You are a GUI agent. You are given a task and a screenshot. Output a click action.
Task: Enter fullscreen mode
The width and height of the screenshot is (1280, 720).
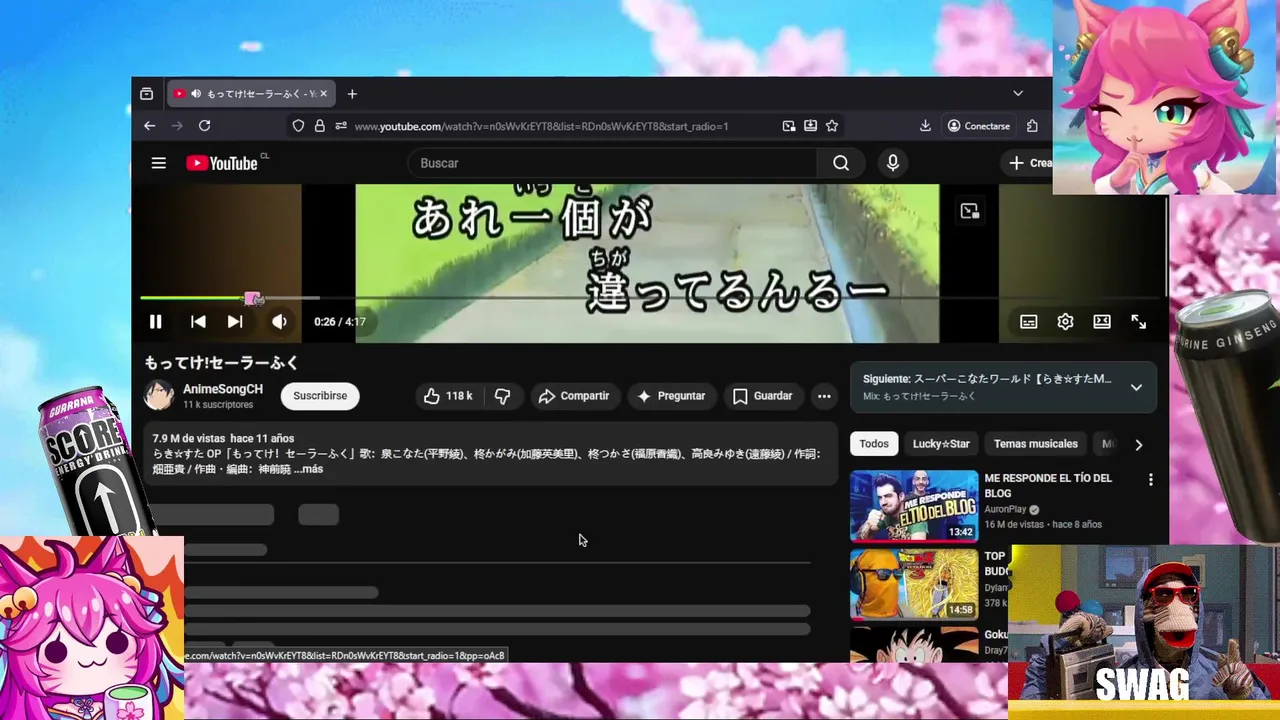click(1138, 322)
